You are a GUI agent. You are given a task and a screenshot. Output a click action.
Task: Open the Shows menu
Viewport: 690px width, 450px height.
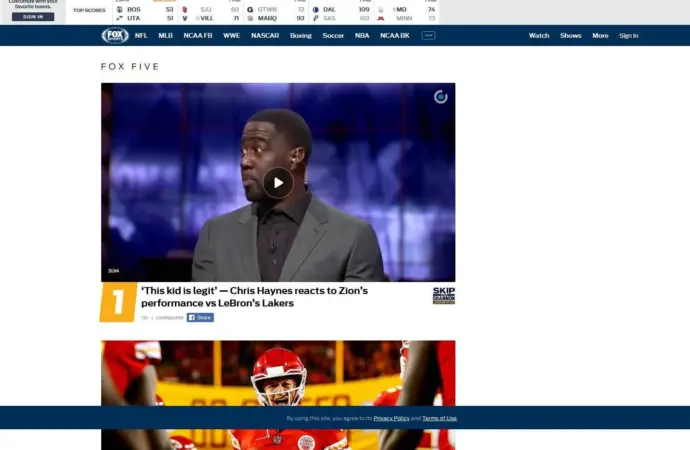[x=571, y=36]
